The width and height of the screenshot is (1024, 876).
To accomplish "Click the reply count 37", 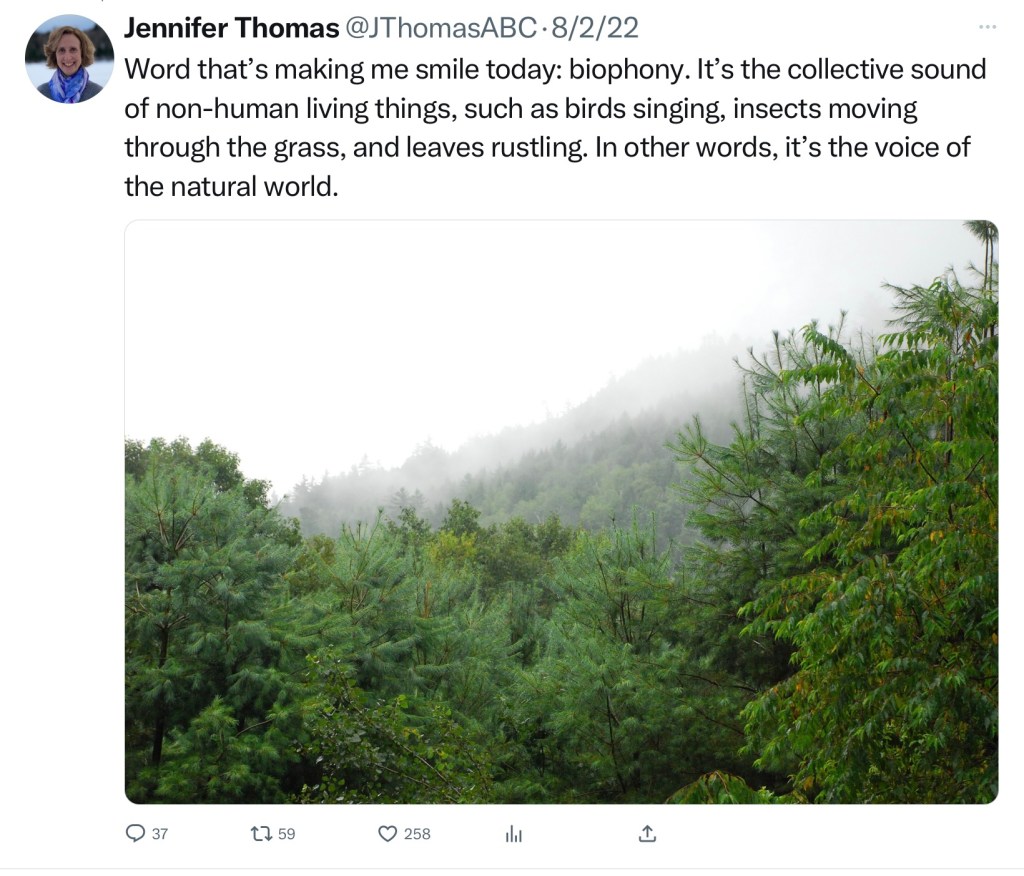I will pyautogui.click(x=160, y=833).
